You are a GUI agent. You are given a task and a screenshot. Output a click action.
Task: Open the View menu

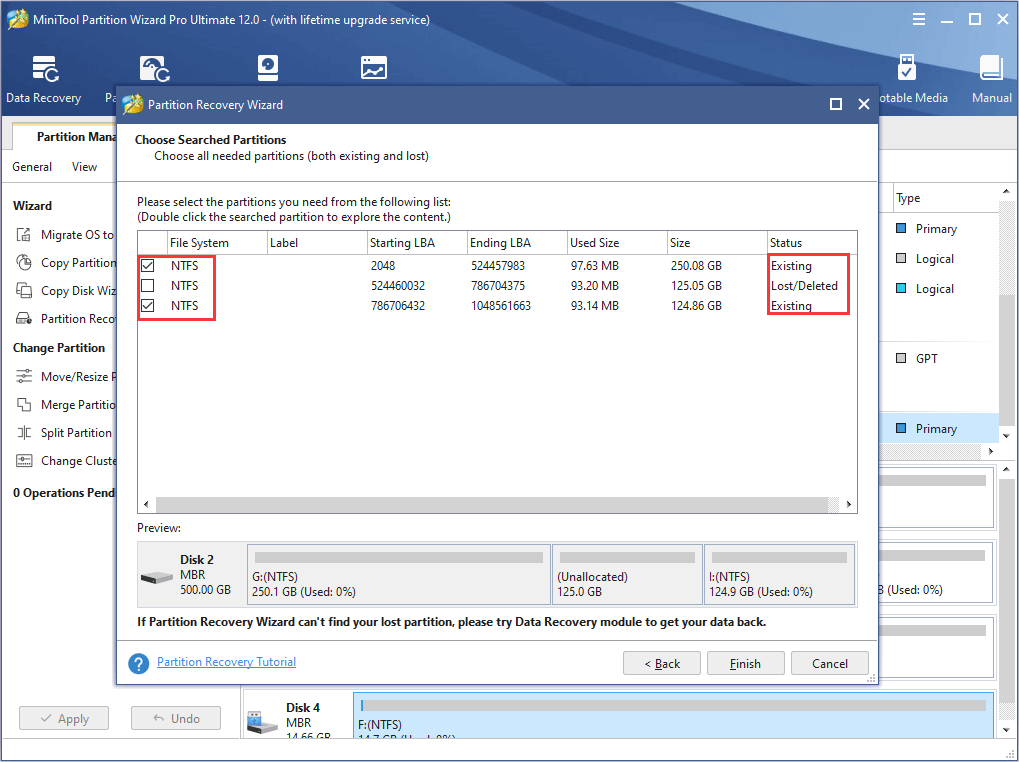click(84, 167)
